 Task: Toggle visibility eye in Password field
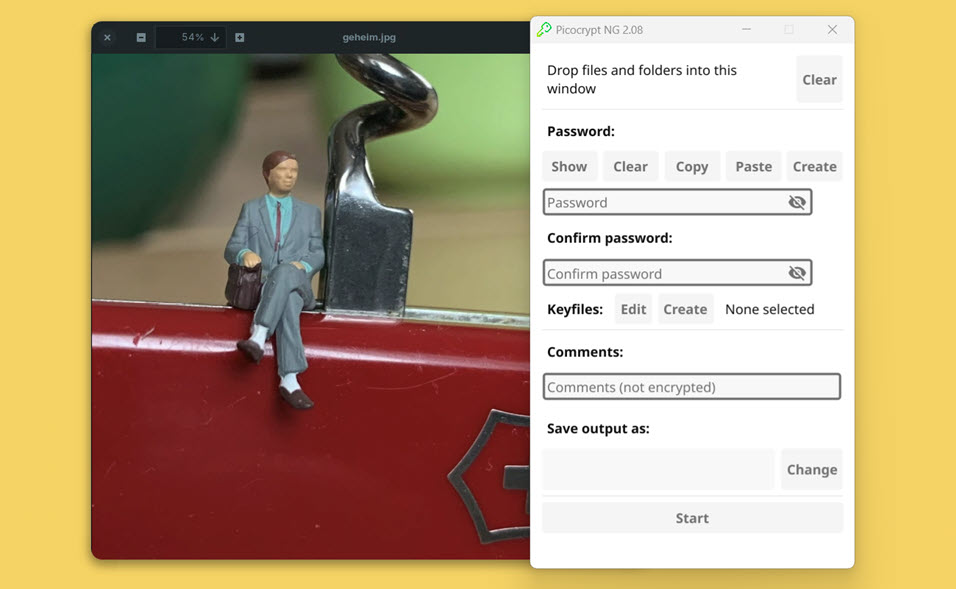[x=796, y=202]
